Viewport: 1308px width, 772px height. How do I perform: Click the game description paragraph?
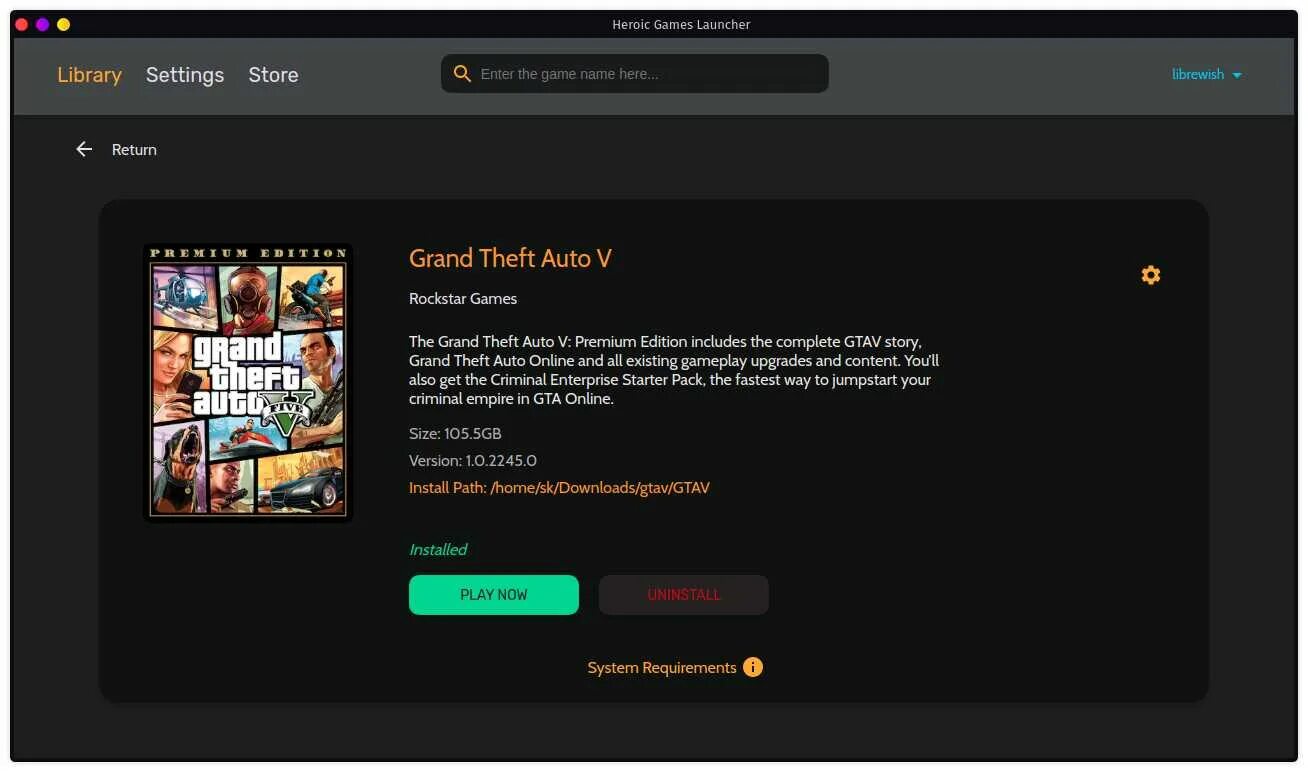click(674, 370)
